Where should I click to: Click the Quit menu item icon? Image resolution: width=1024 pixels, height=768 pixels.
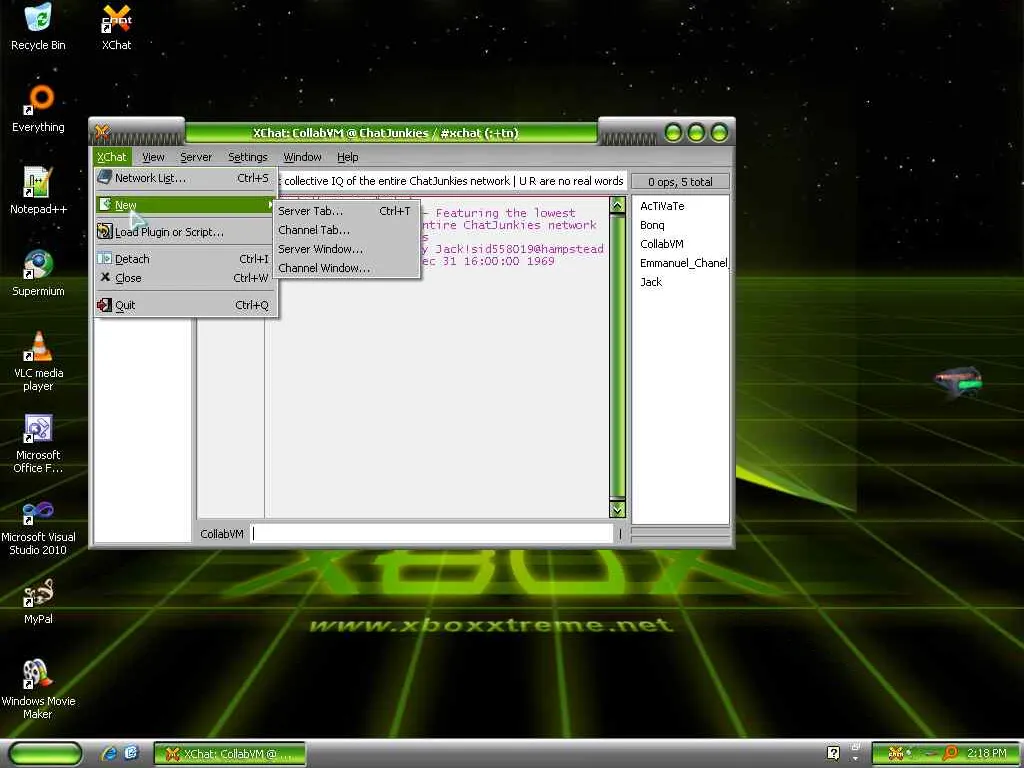[x=104, y=305]
